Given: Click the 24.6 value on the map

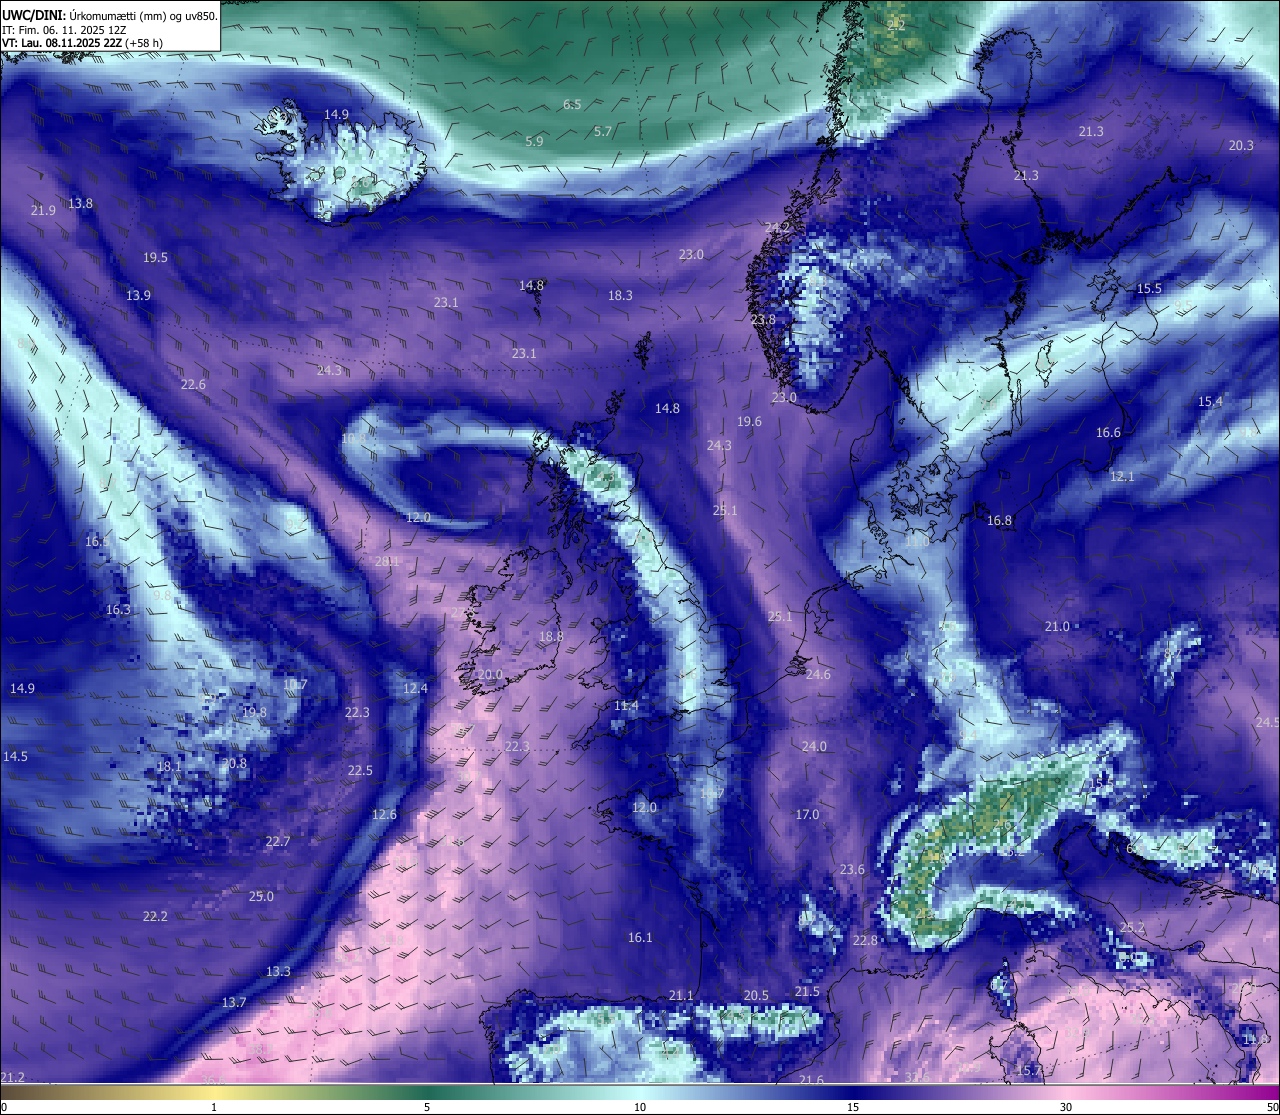Looking at the screenshot, I should [818, 675].
